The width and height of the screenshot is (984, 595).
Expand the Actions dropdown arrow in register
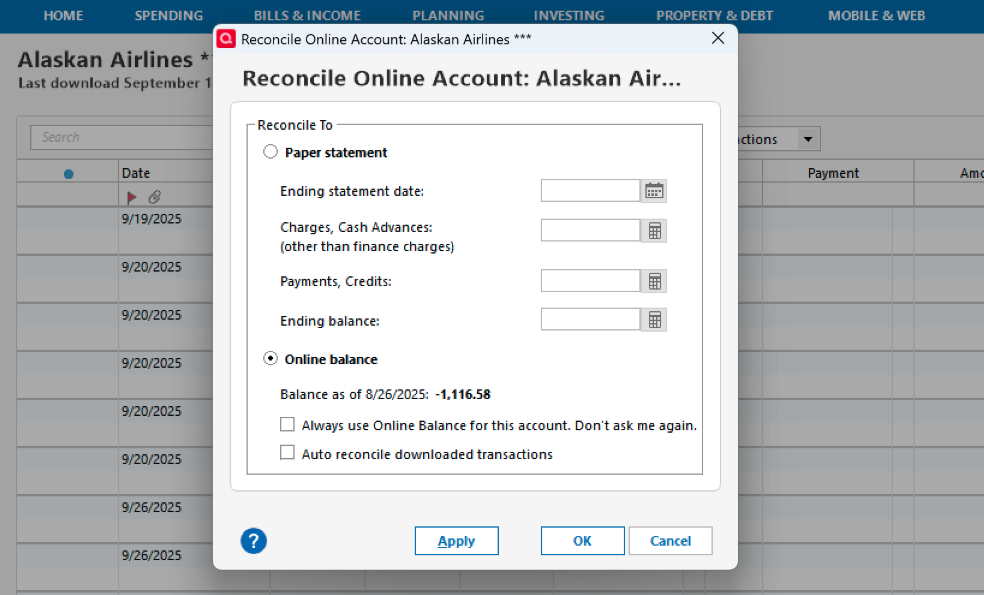[808, 139]
